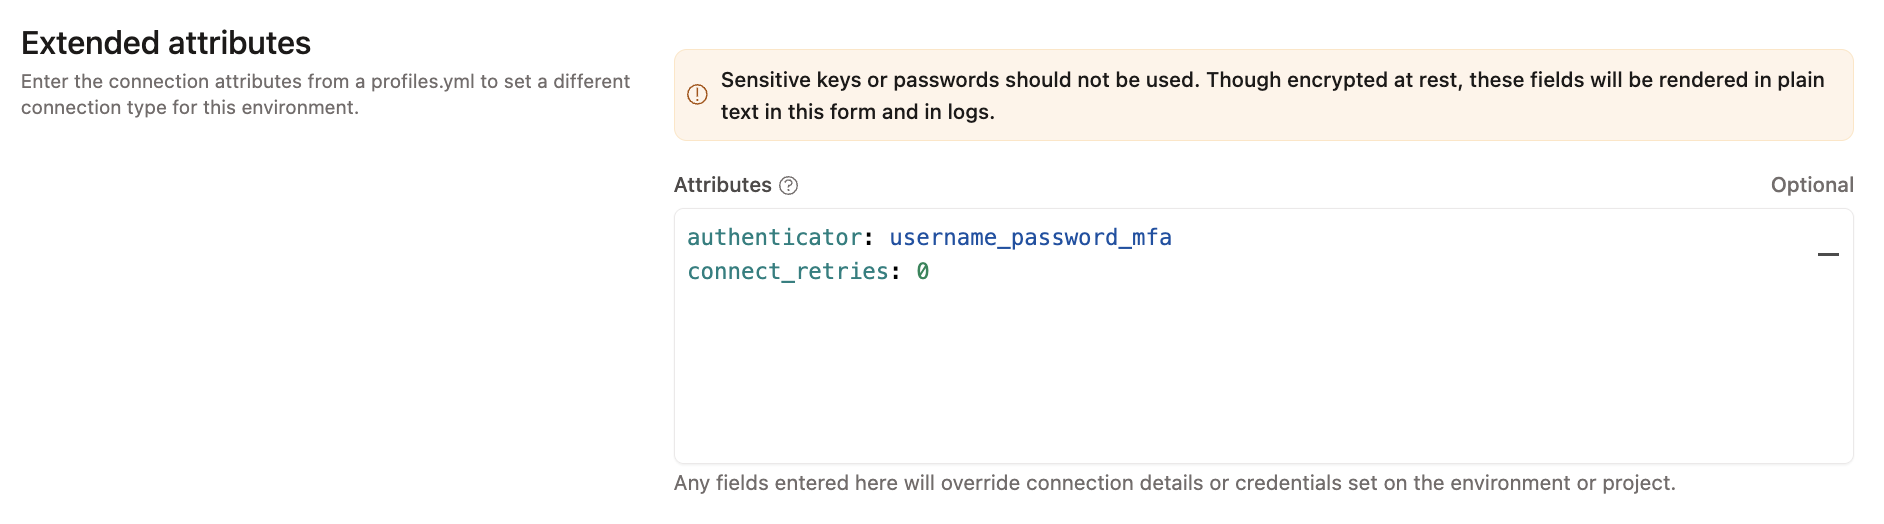Click "connection type for this environment" text
Screen dimensions: 1884x524
tap(189, 107)
